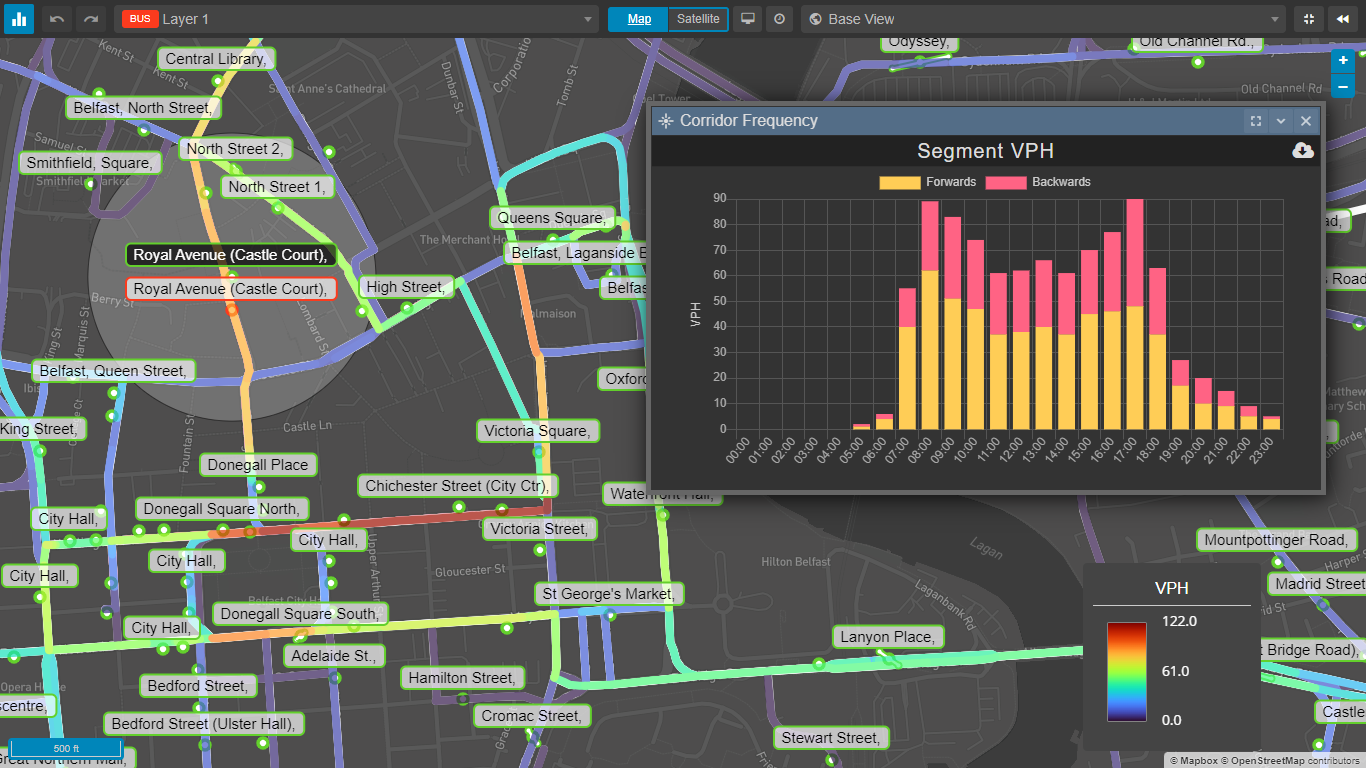Click the rewind icon in the top-right corner
Image resolution: width=1366 pixels, height=768 pixels.
[1344, 18]
